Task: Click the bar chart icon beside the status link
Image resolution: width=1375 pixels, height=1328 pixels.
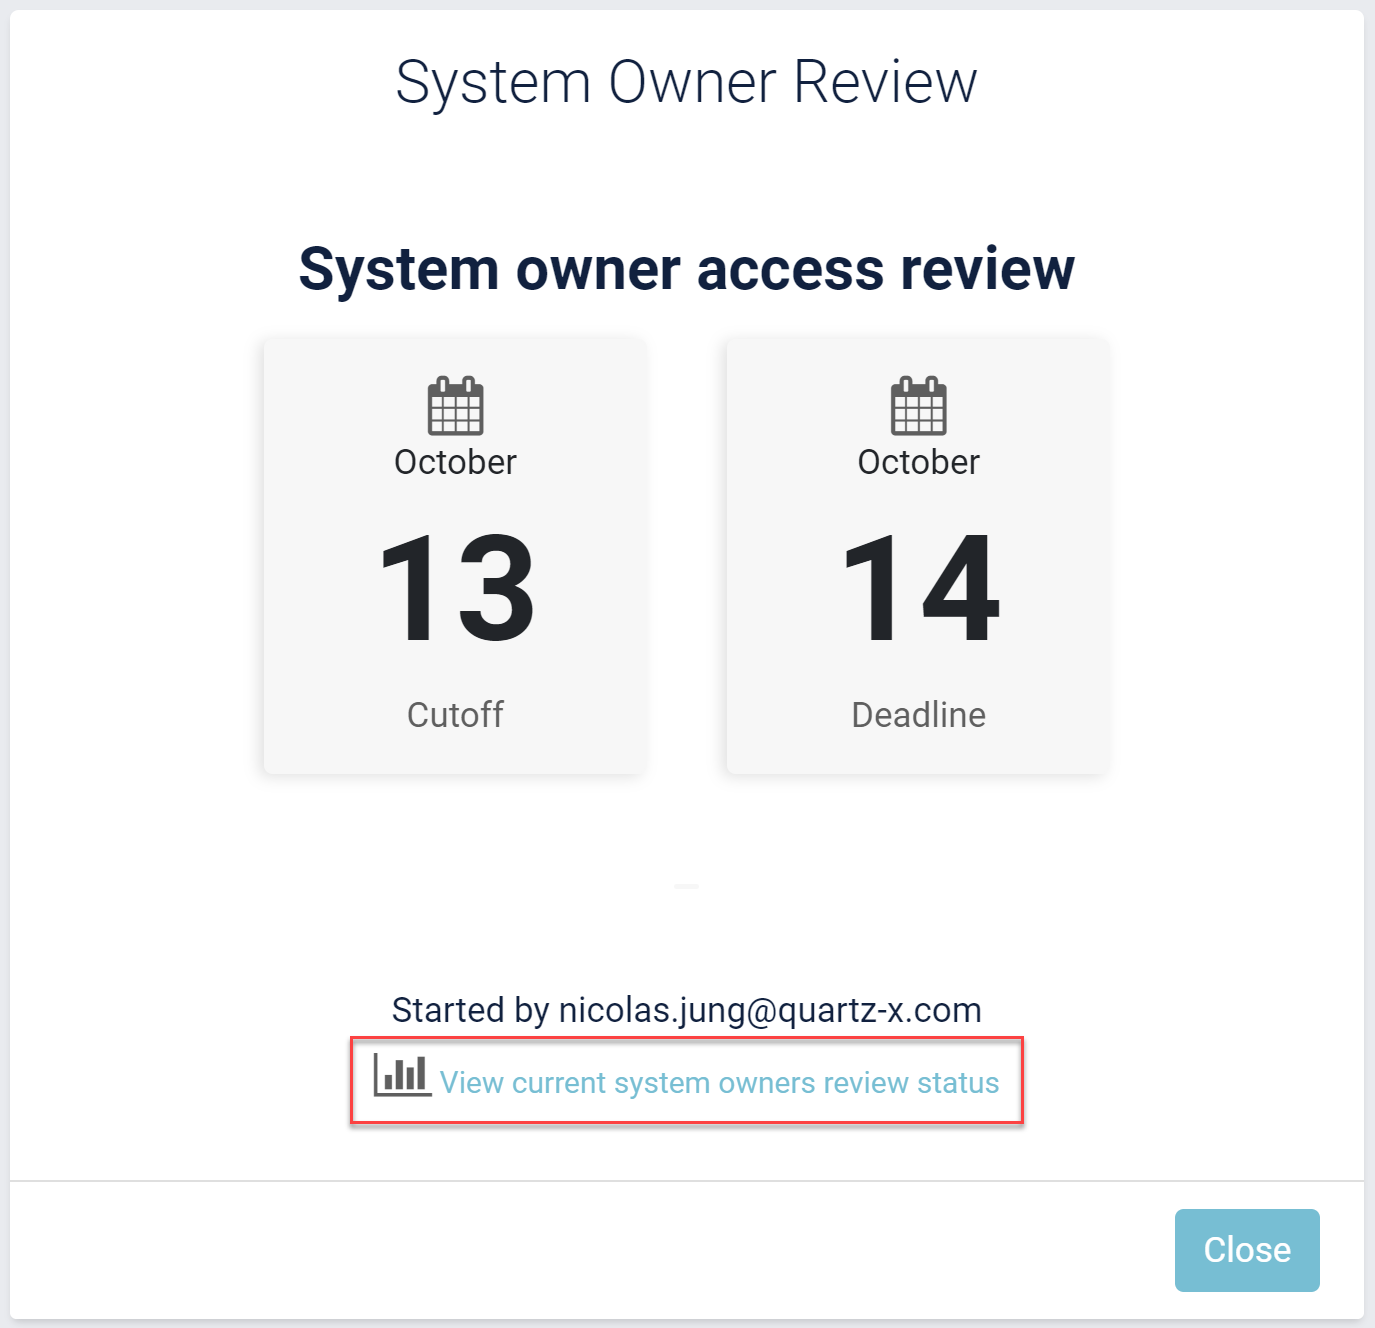Action: coord(402,1076)
